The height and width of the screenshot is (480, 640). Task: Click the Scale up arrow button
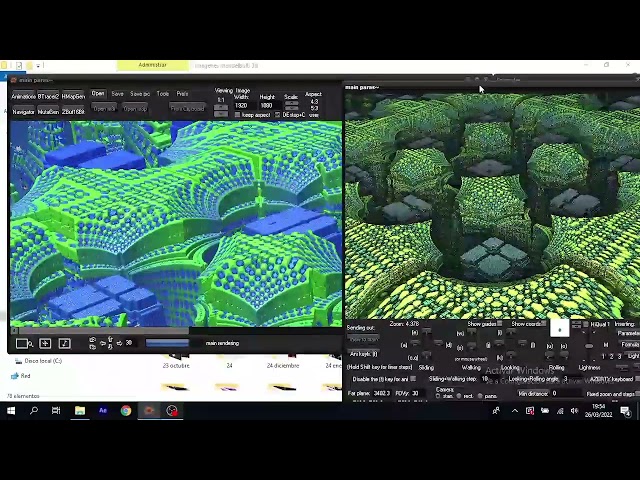pyautogui.click(x=291, y=103)
